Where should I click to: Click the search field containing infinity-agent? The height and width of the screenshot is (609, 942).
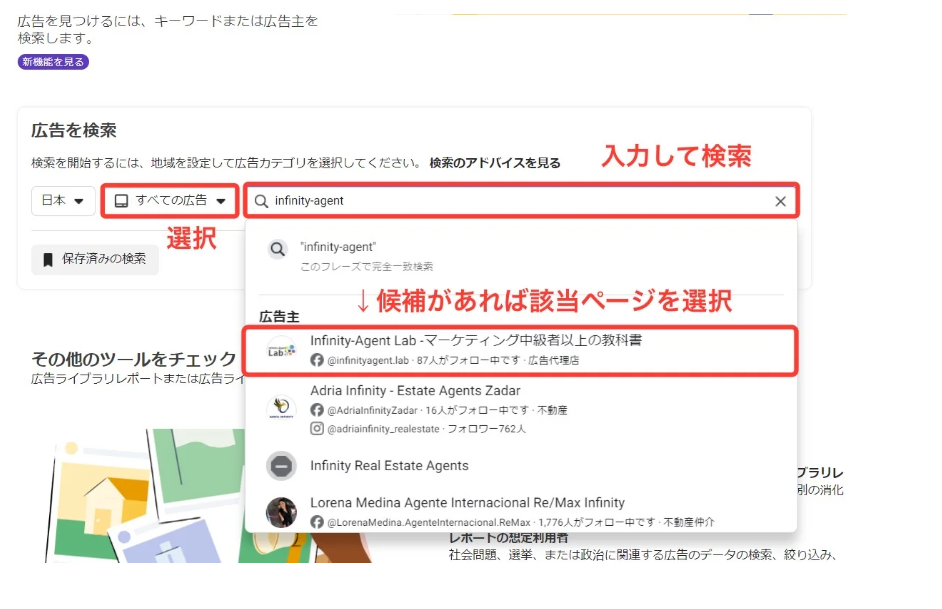(x=521, y=201)
